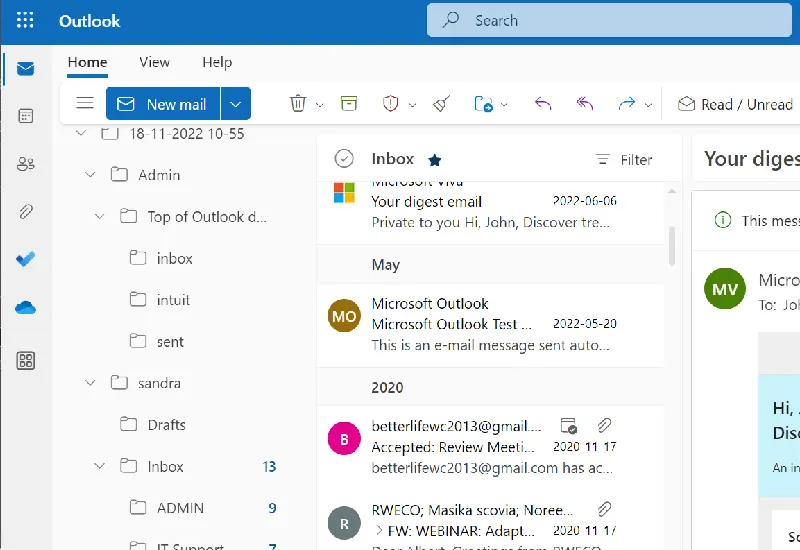Toggle the folder pane hamburger button

(85, 104)
